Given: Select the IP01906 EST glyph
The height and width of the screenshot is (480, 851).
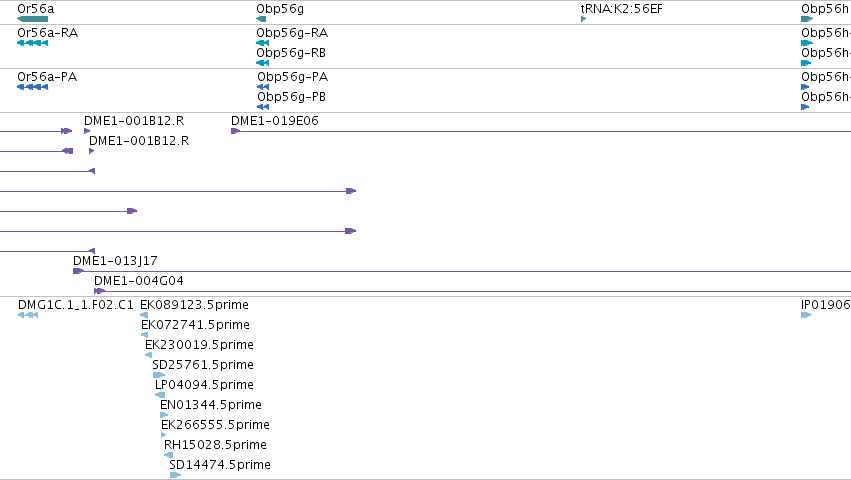Looking at the screenshot, I should tap(806, 315).
